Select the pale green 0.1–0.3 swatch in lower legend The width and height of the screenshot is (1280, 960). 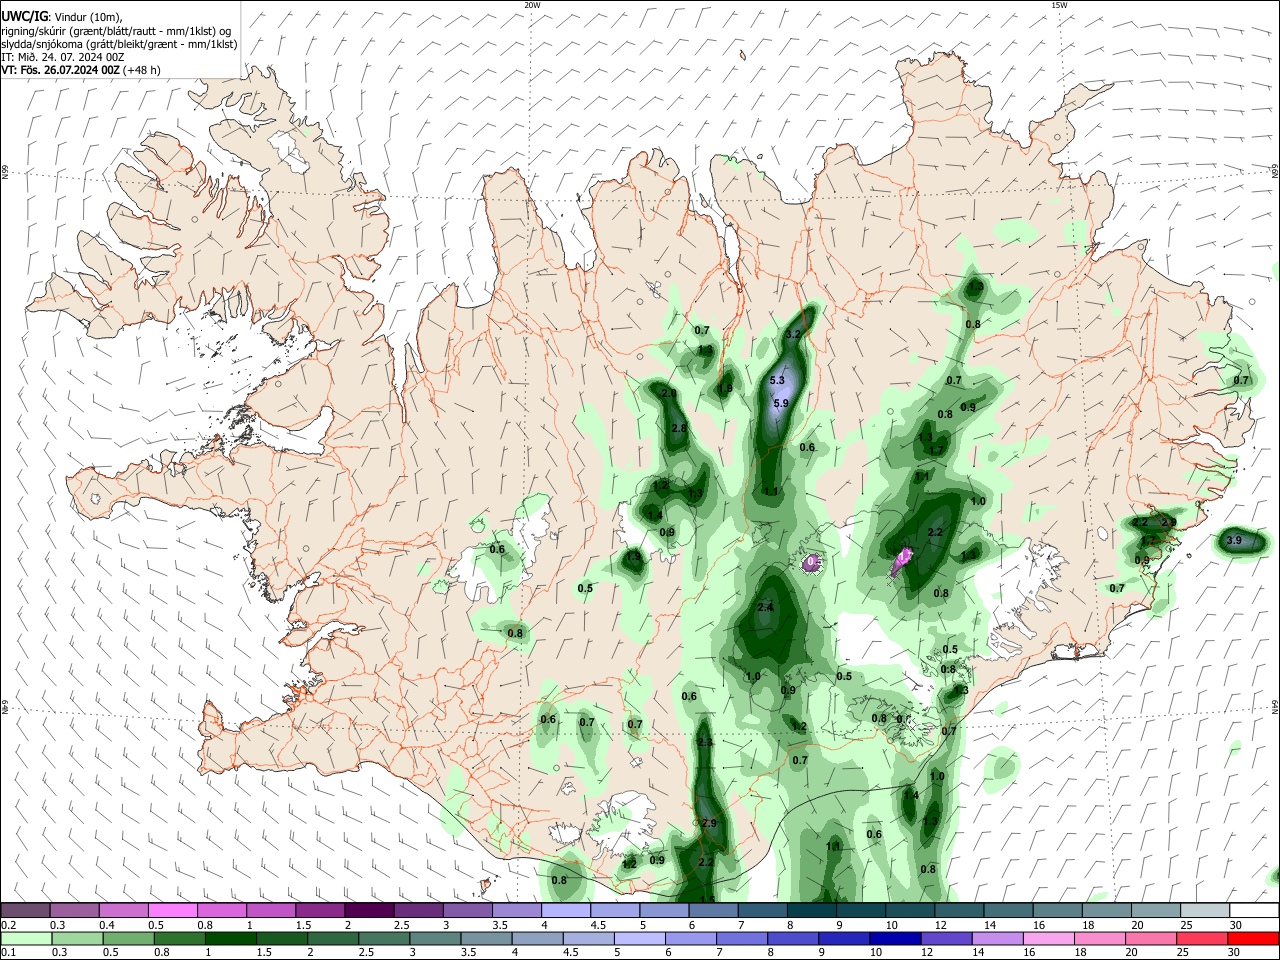pos(25,938)
